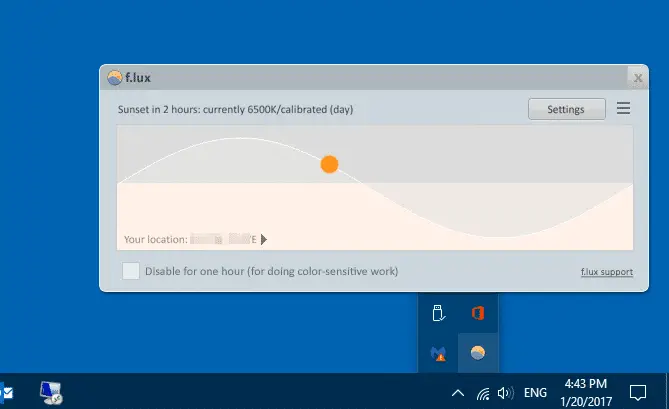Open the Mail app on the taskbar
This screenshot has width=669, height=409.
click(x=7, y=393)
